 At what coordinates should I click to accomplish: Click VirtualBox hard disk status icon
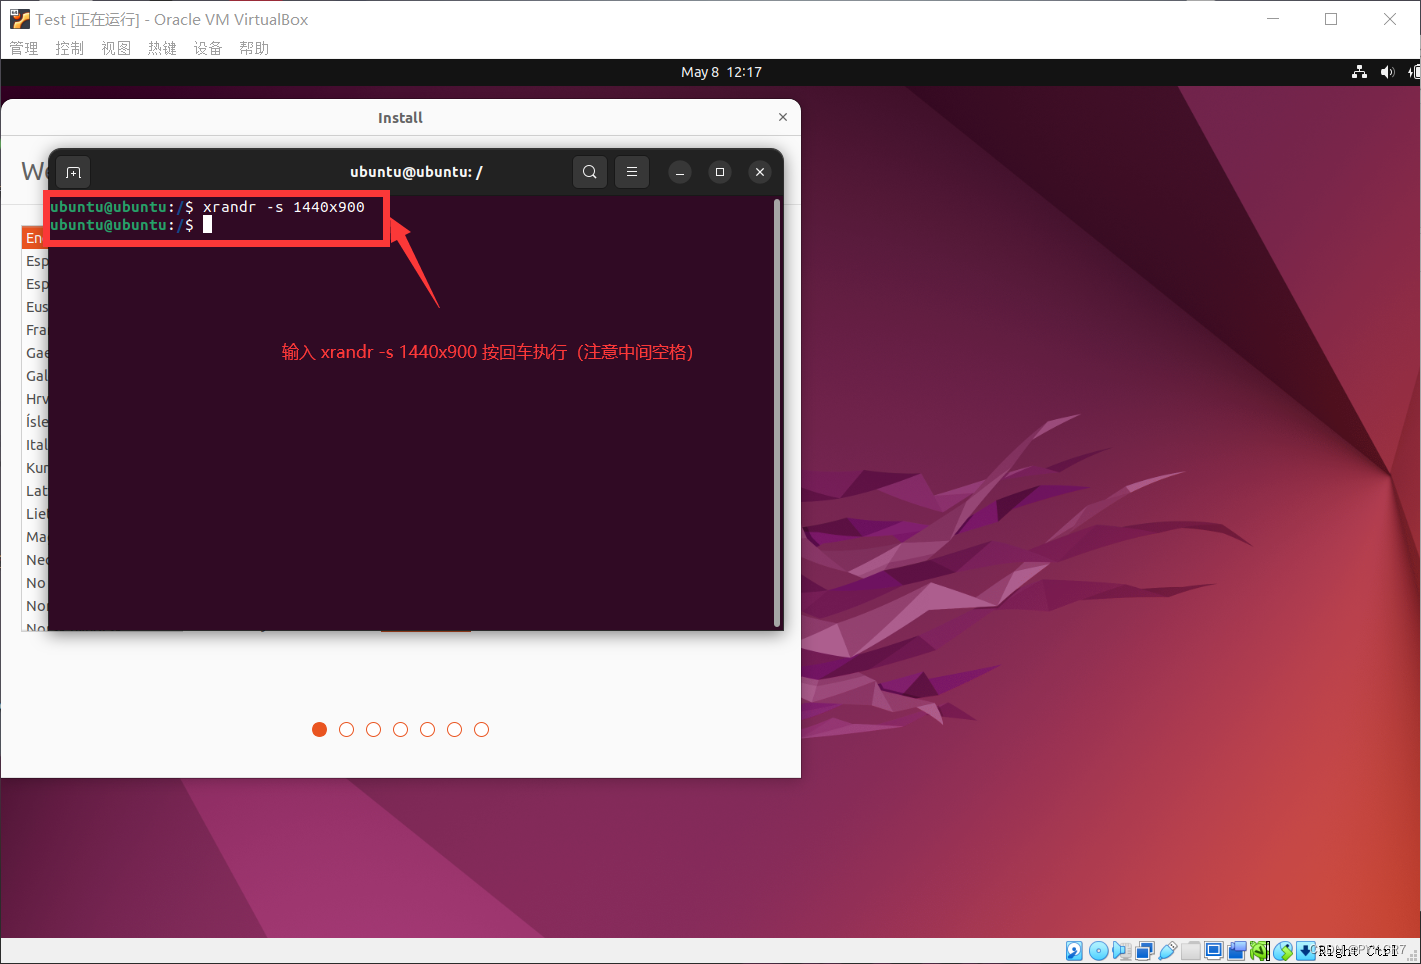1074,950
